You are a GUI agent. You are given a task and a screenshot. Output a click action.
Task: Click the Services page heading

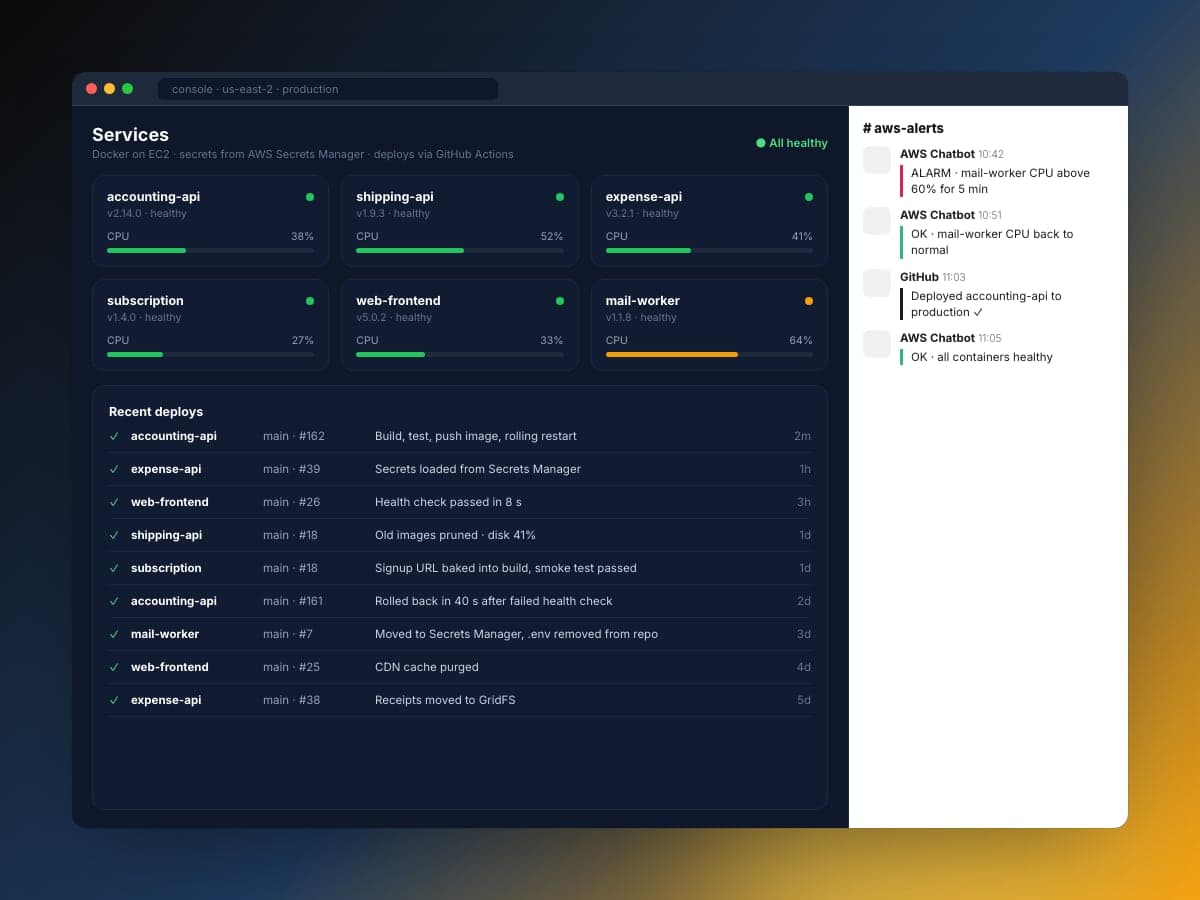click(130, 135)
